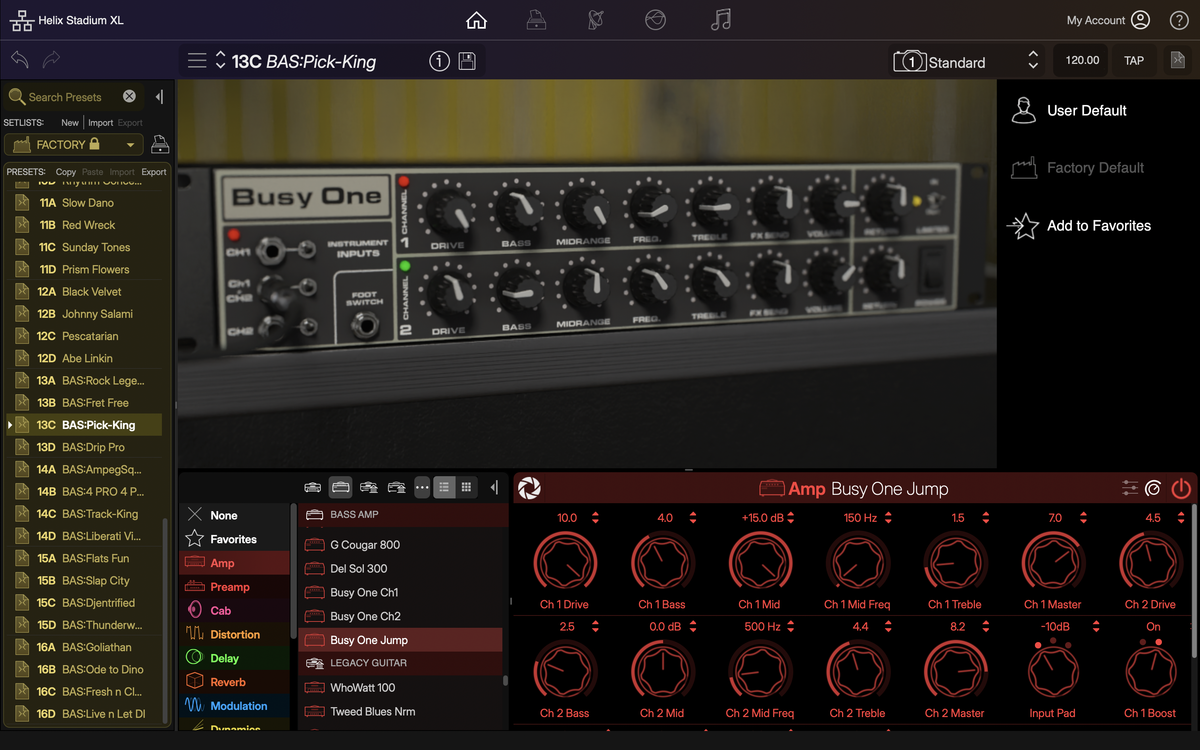
Task: Click the save preset floppy disk icon
Action: point(467,61)
